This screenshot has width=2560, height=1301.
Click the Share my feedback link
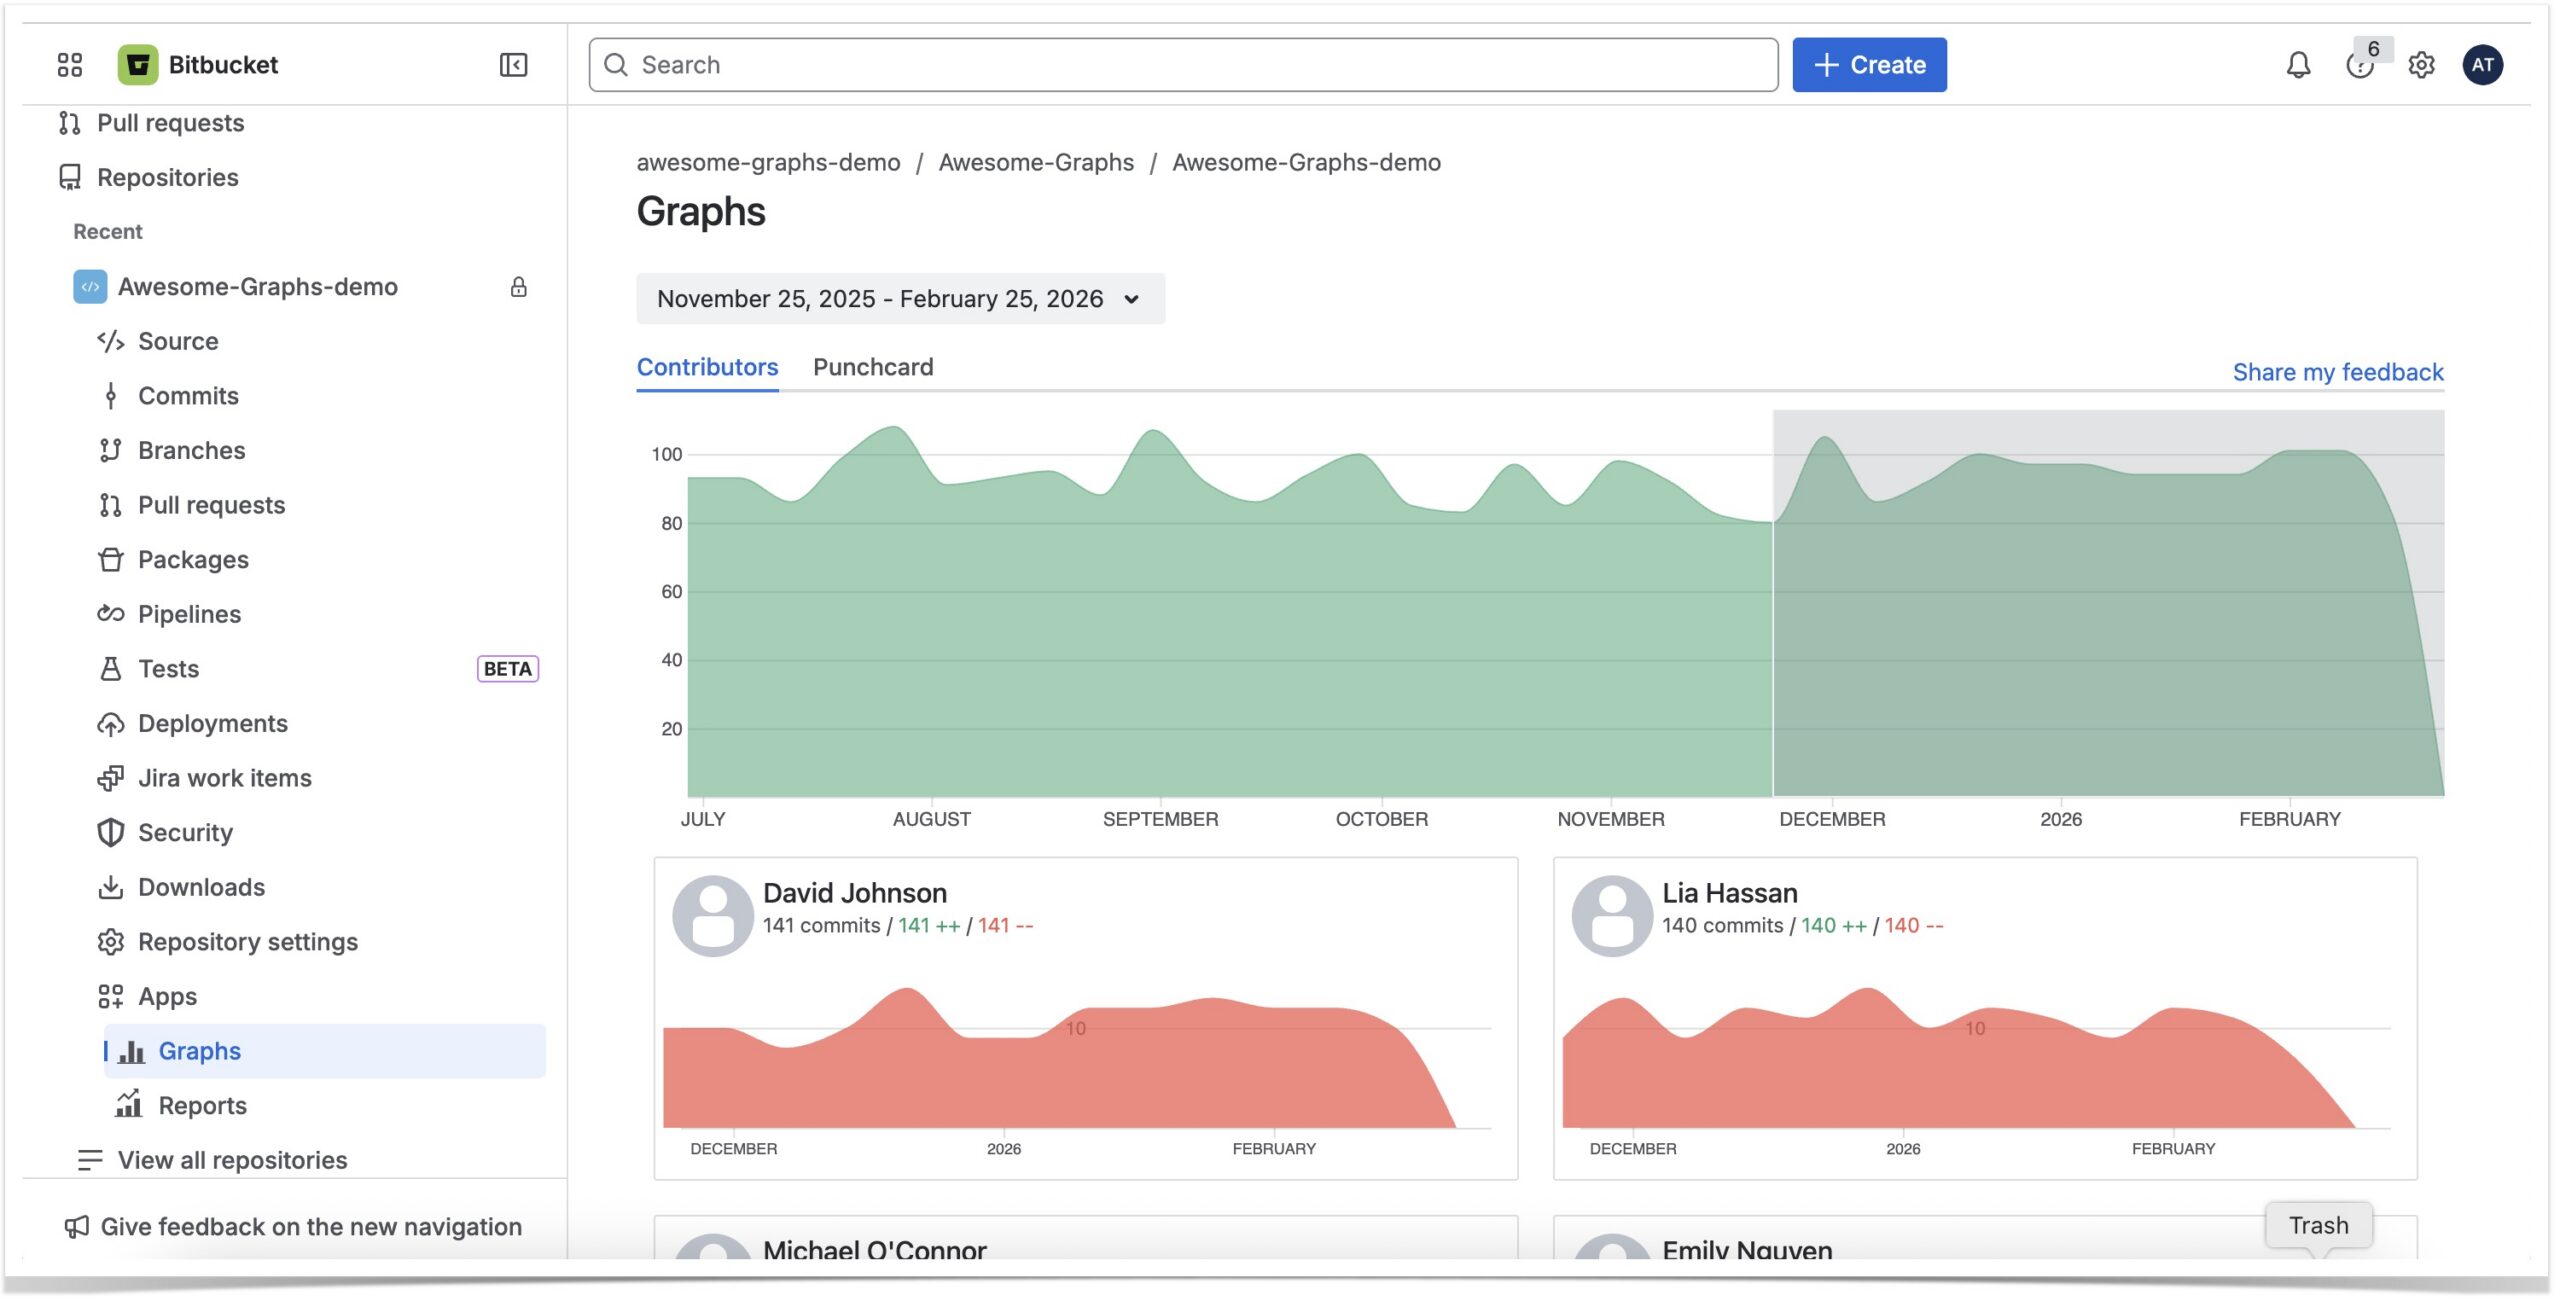point(2338,371)
